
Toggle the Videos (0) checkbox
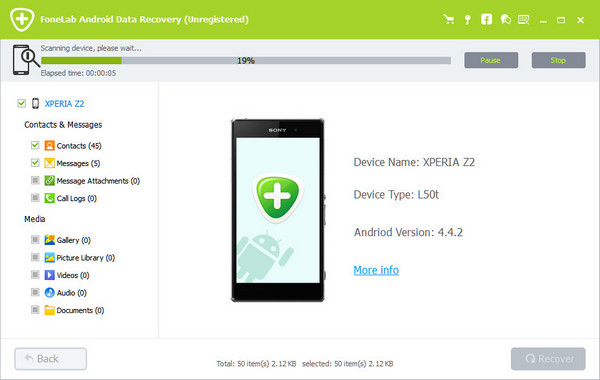point(35,274)
